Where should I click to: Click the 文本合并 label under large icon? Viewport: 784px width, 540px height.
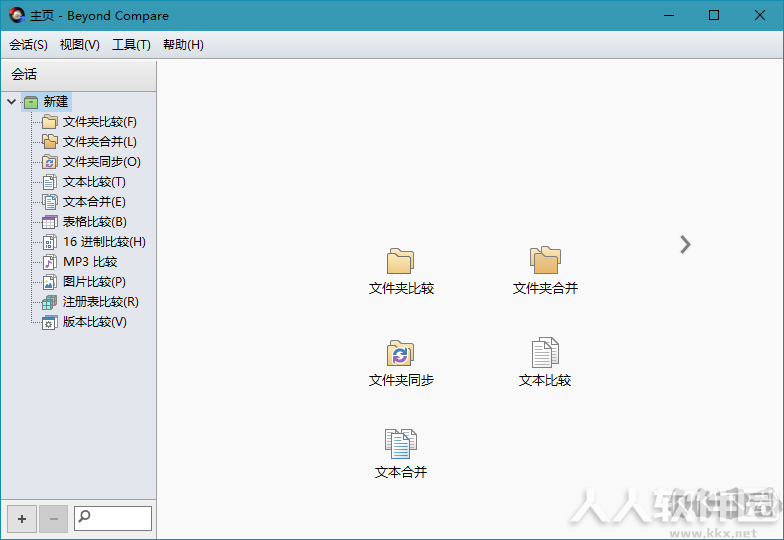point(401,472)
